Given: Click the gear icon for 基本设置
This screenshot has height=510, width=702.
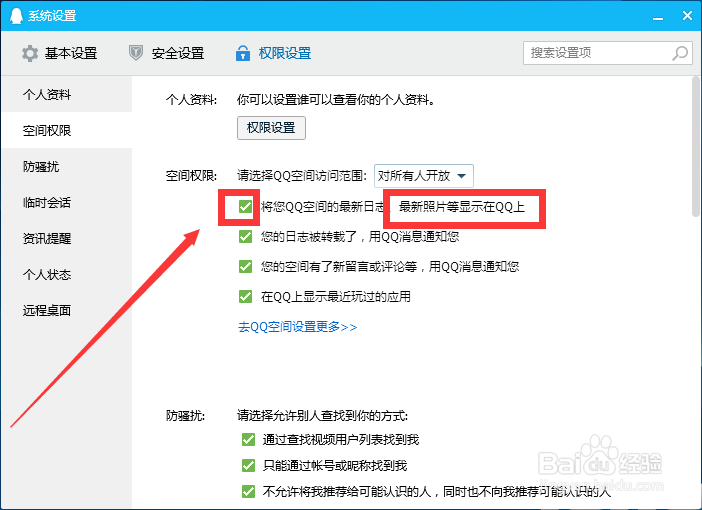Looking at the screenshot, I should coord(30,53).
